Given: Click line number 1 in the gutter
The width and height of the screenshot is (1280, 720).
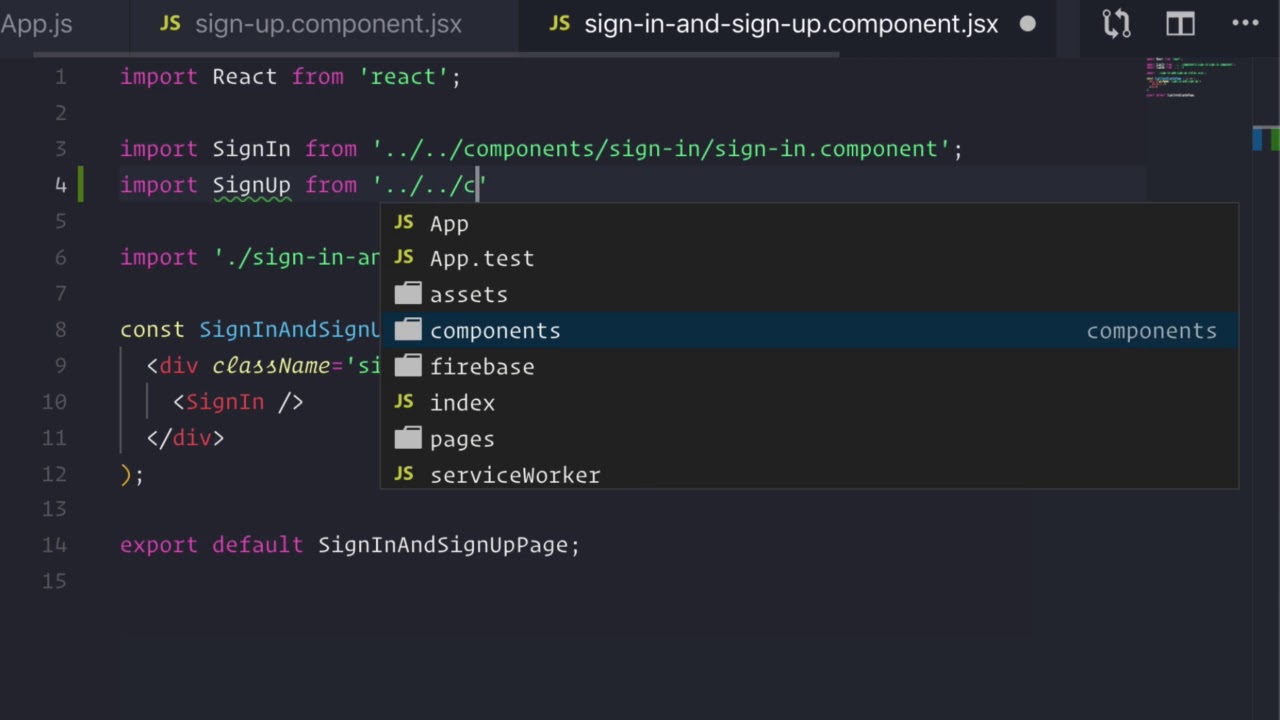Looking at the screenshot, I should coord(61,77).
